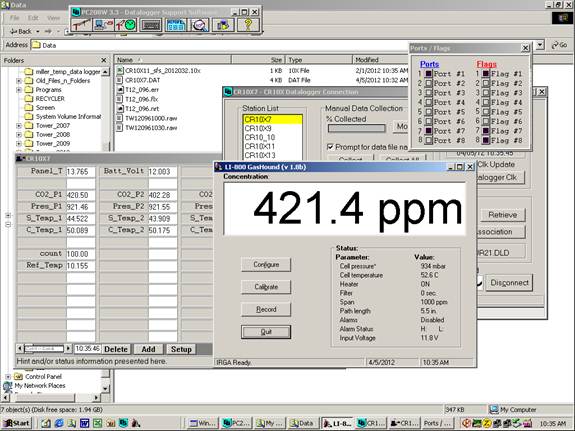Open the PC208W Status tool (green clock icon)

[126, 25]
